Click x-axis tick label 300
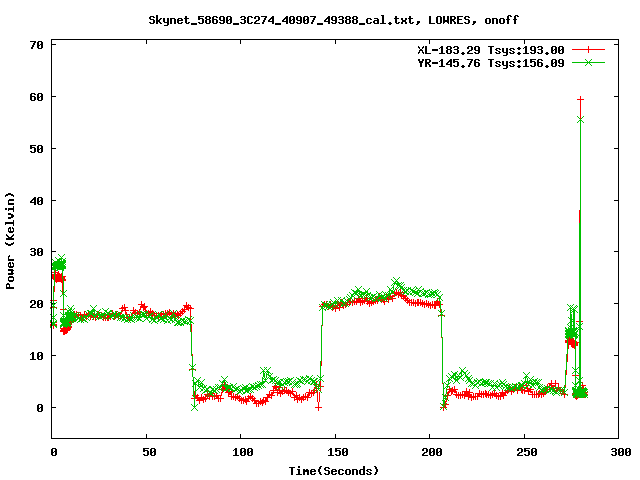 [621, 452]
